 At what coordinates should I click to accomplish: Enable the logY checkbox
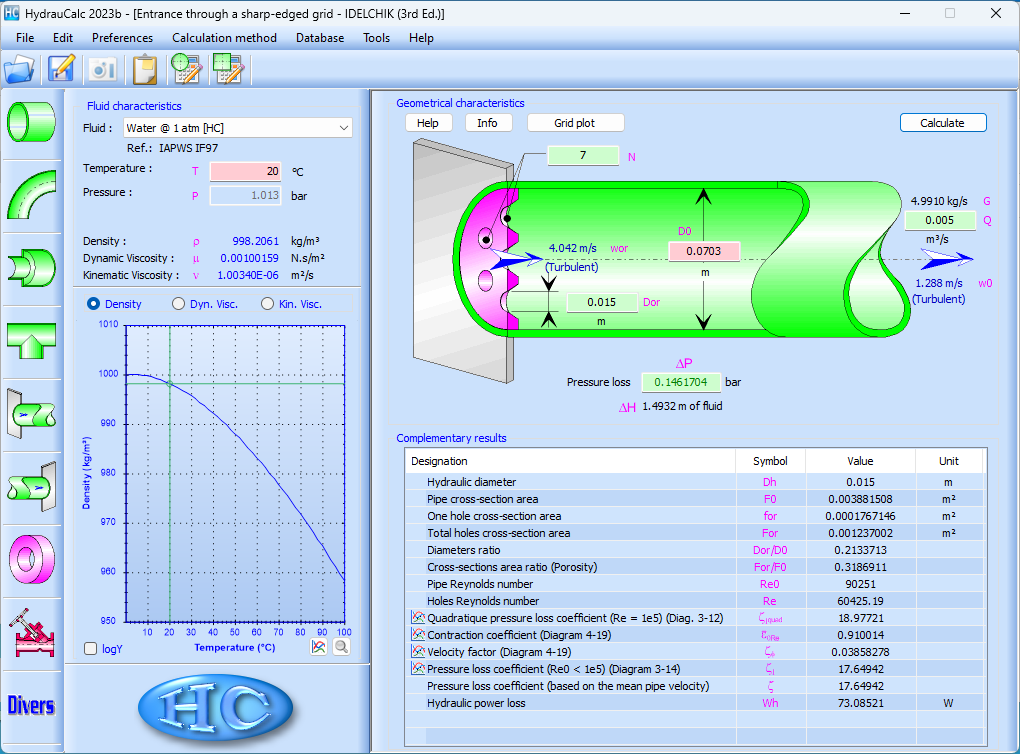point(91,649)
